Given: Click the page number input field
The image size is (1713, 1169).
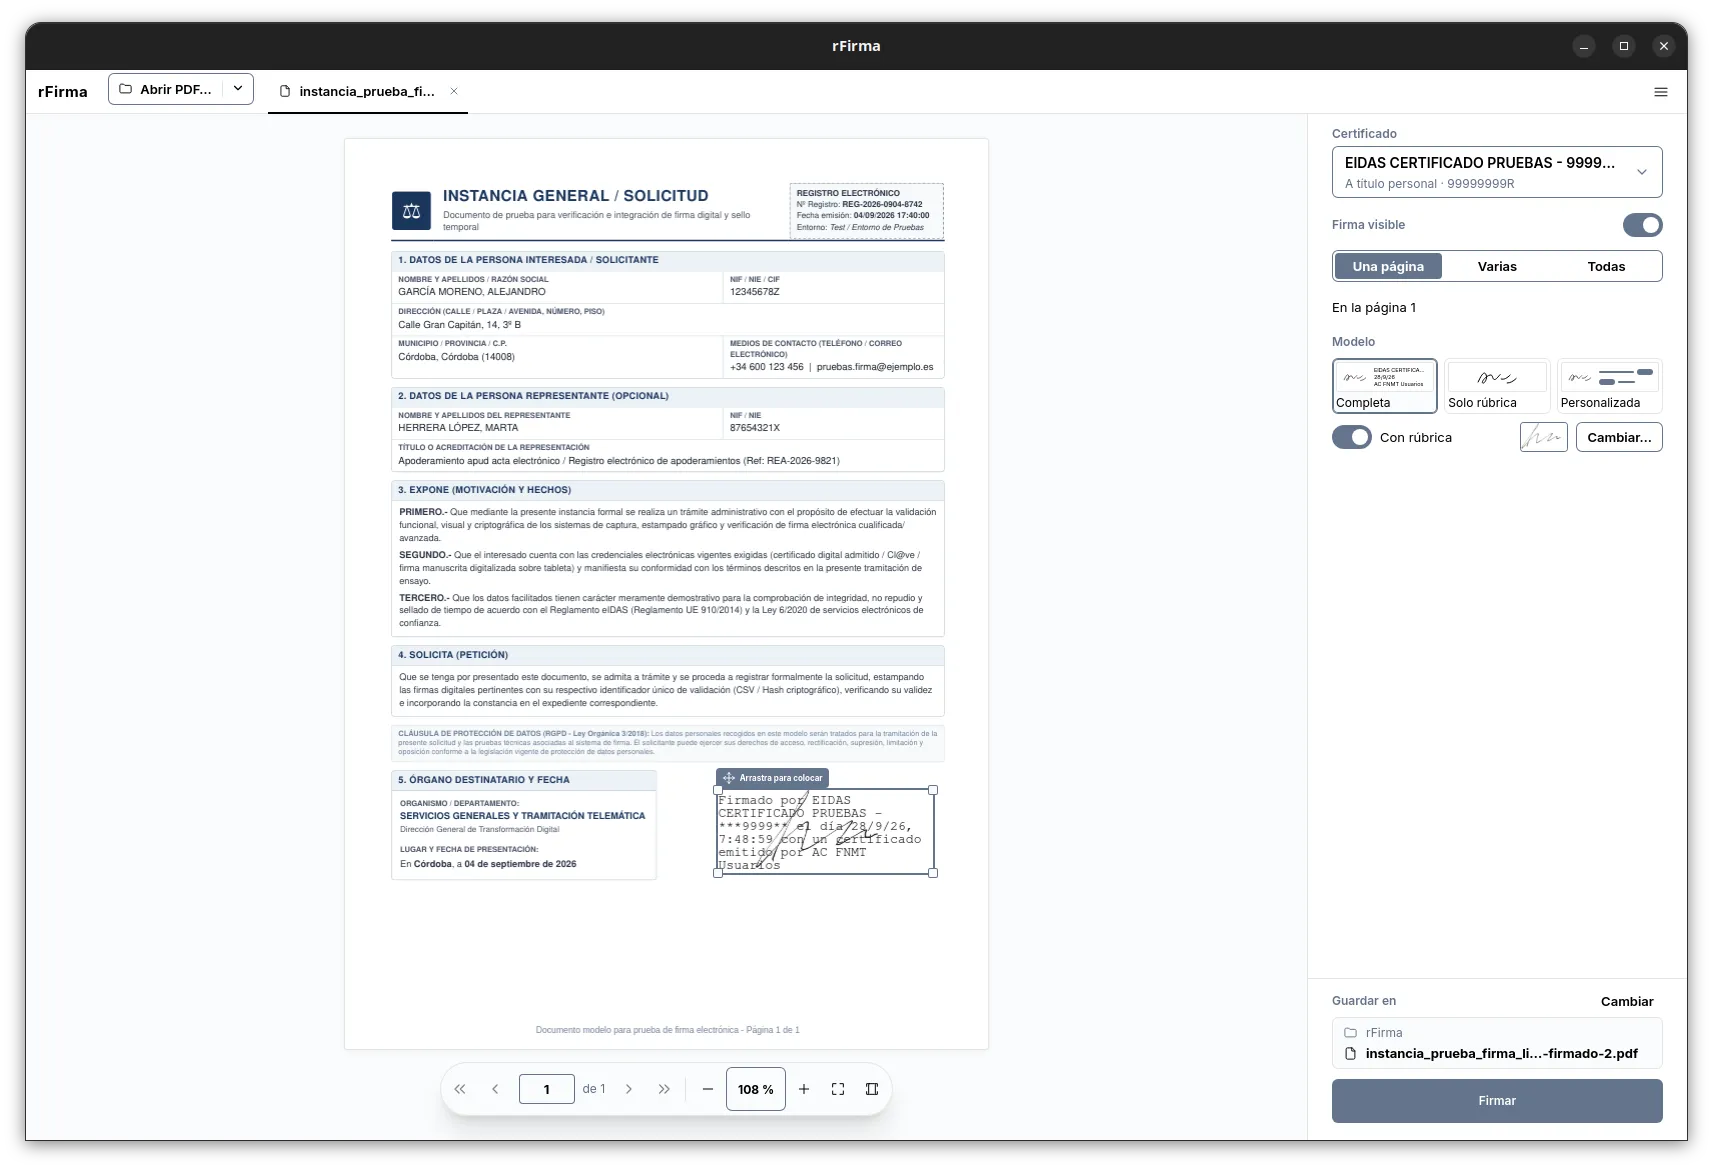Looking at the screenshot, I should click(547, 1089).
